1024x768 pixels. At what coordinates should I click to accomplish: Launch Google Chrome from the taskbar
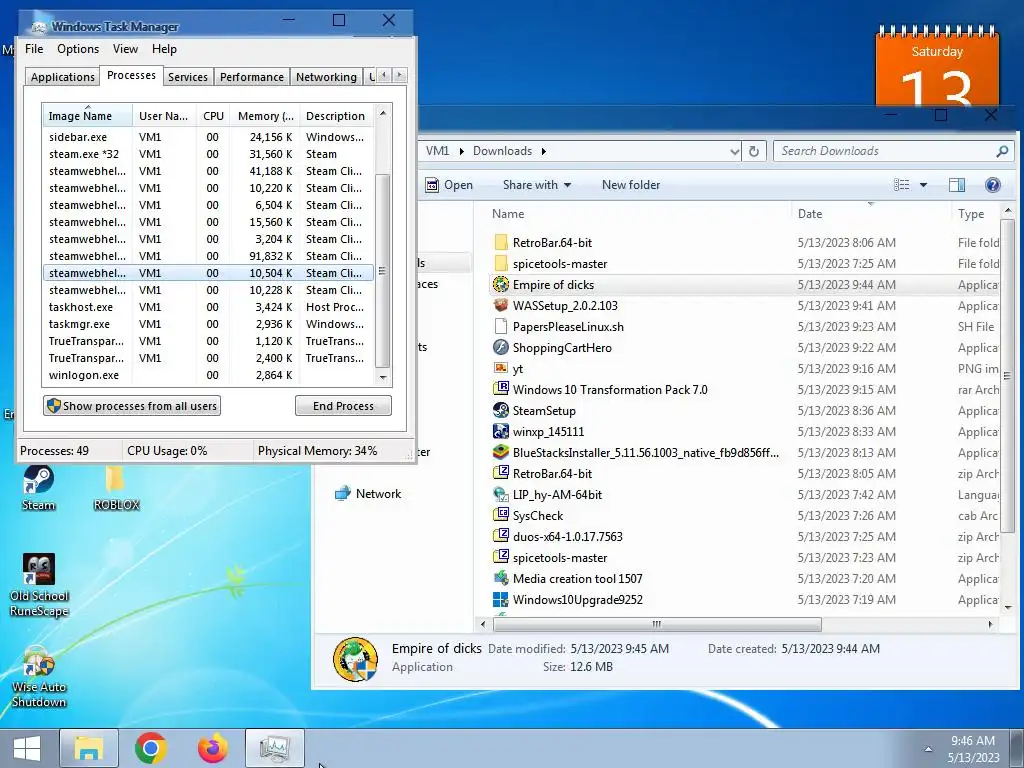pos(151,748)
